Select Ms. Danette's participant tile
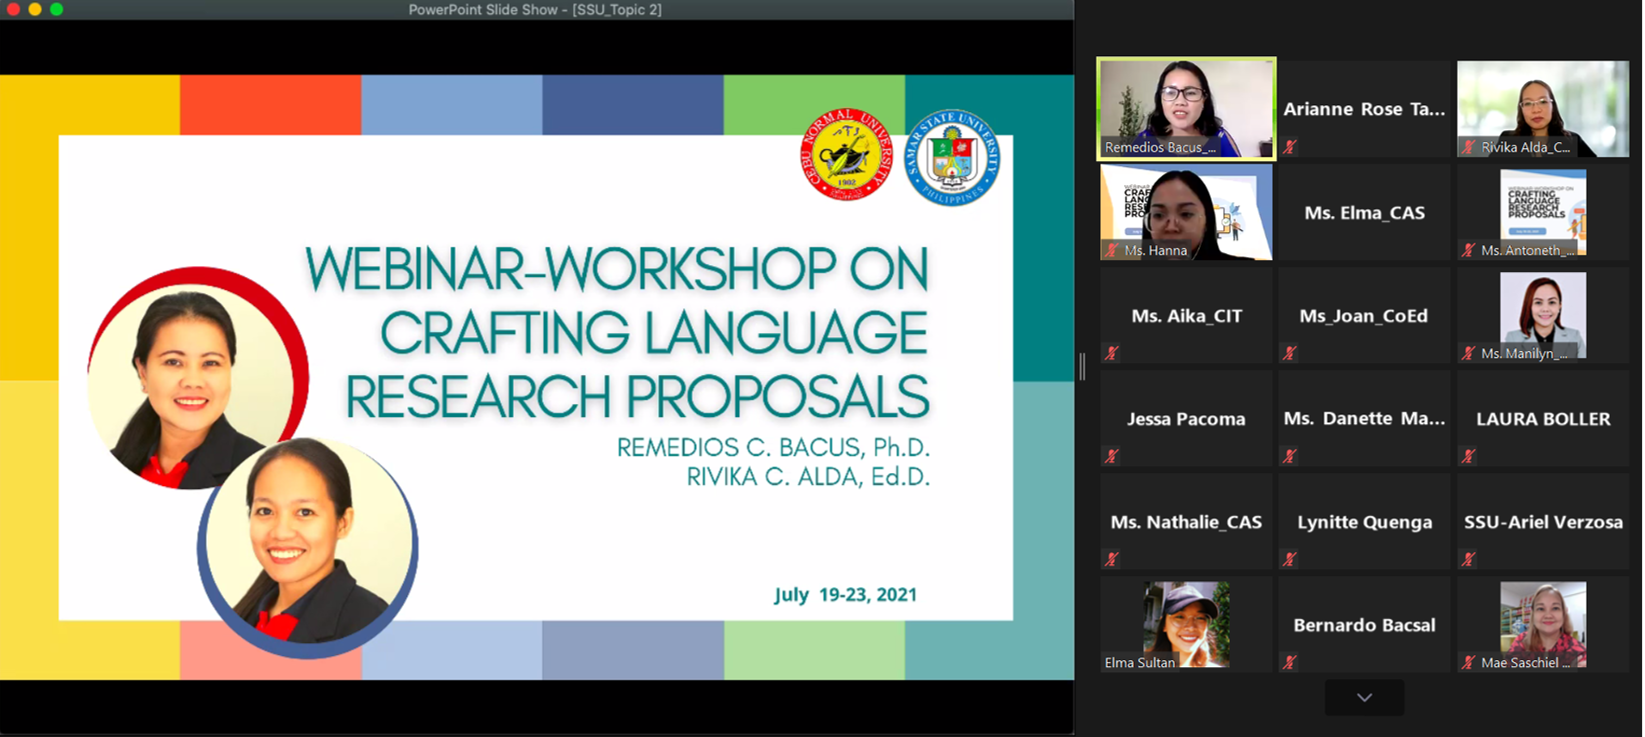This screenshot has height=737, width=1645. pyautogui.click(x=1364, y=419)
